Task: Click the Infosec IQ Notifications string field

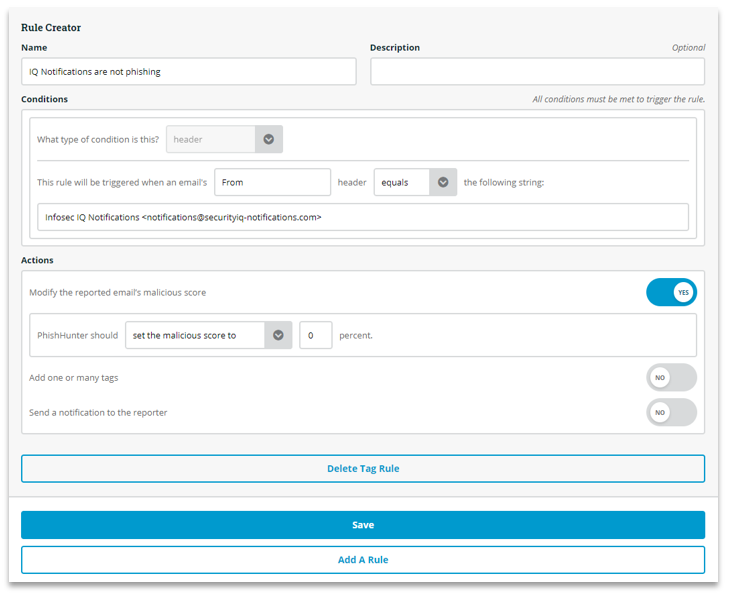Action: coord(363,217)
